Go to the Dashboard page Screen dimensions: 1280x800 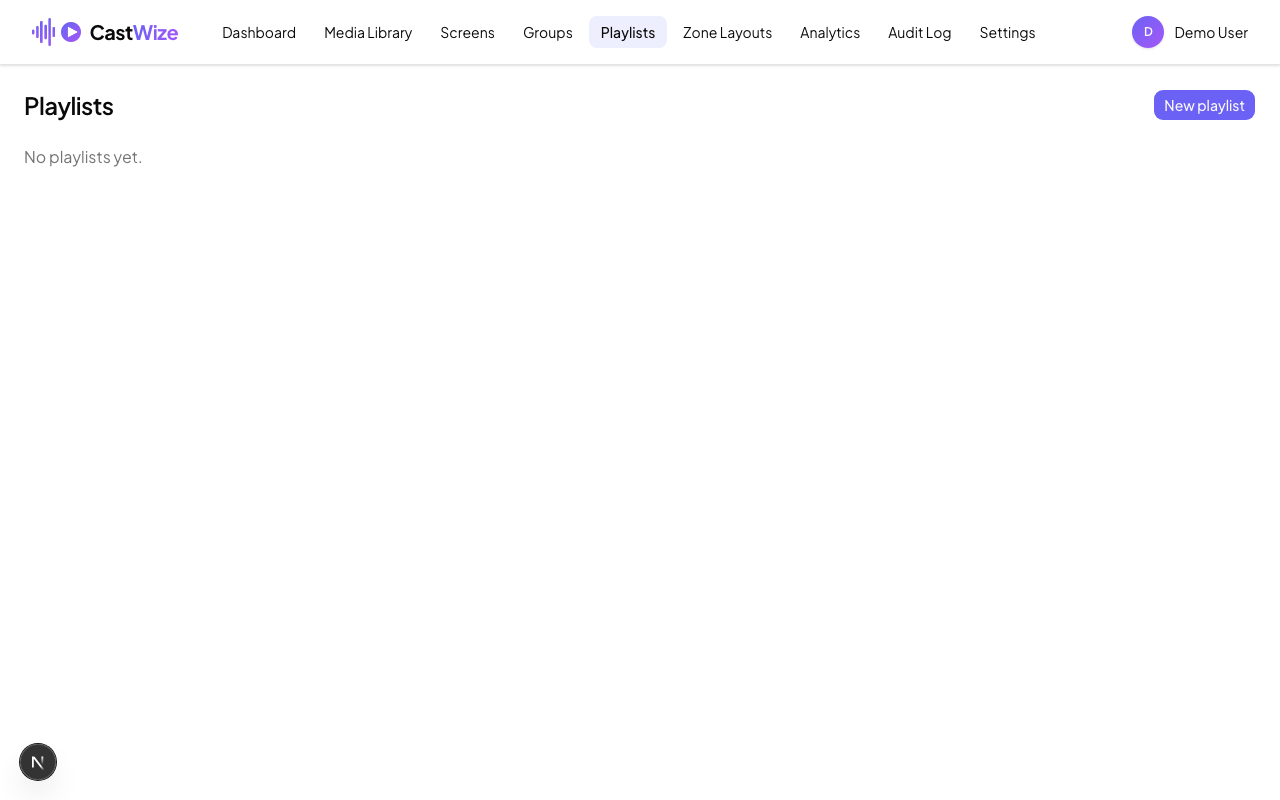point(259,32)
